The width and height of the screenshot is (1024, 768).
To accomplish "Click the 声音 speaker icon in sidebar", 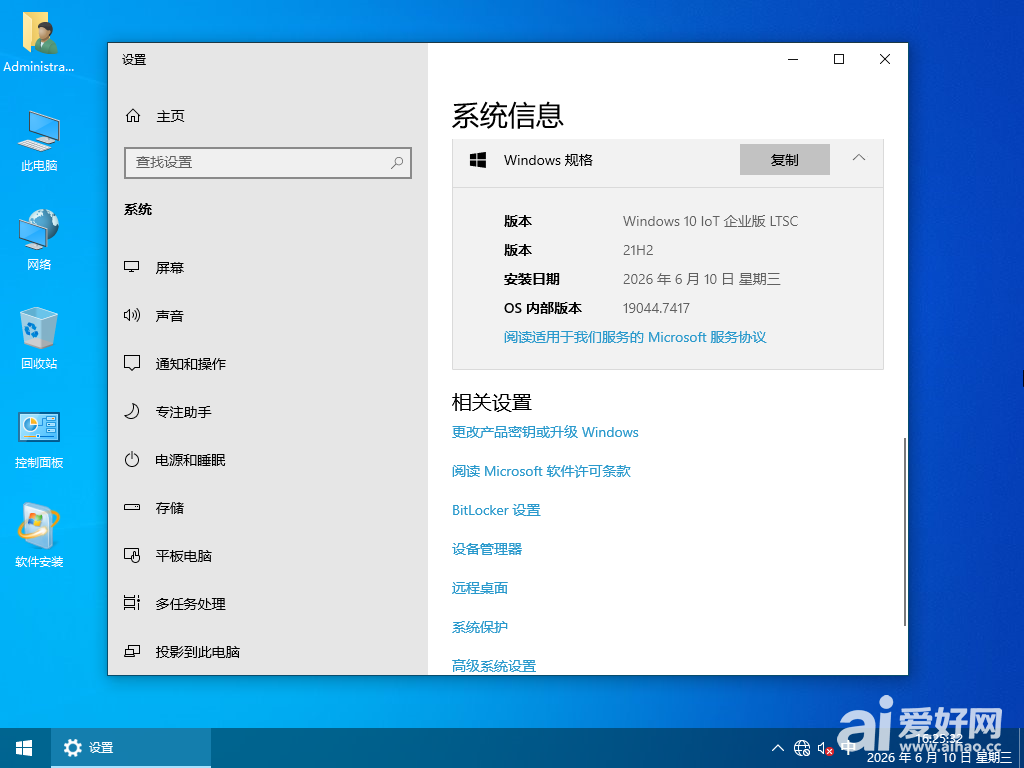I will (132, 315).
